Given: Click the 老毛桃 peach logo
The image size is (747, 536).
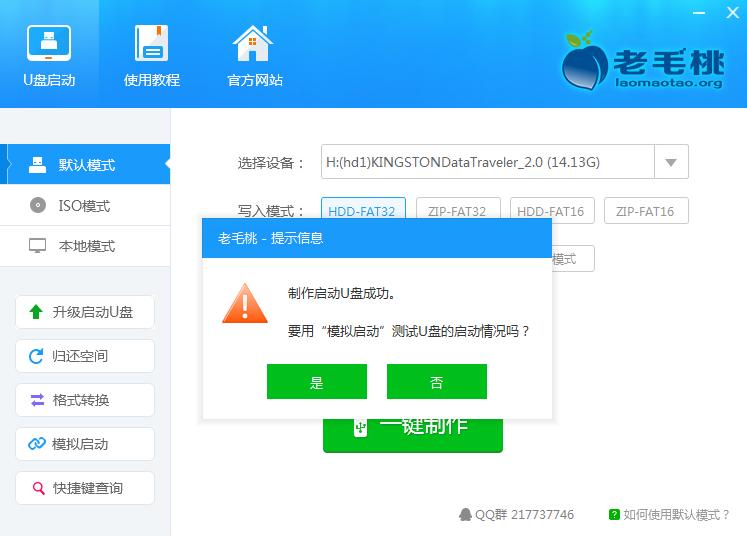Looking at the screenshot, I should [585, 61].
